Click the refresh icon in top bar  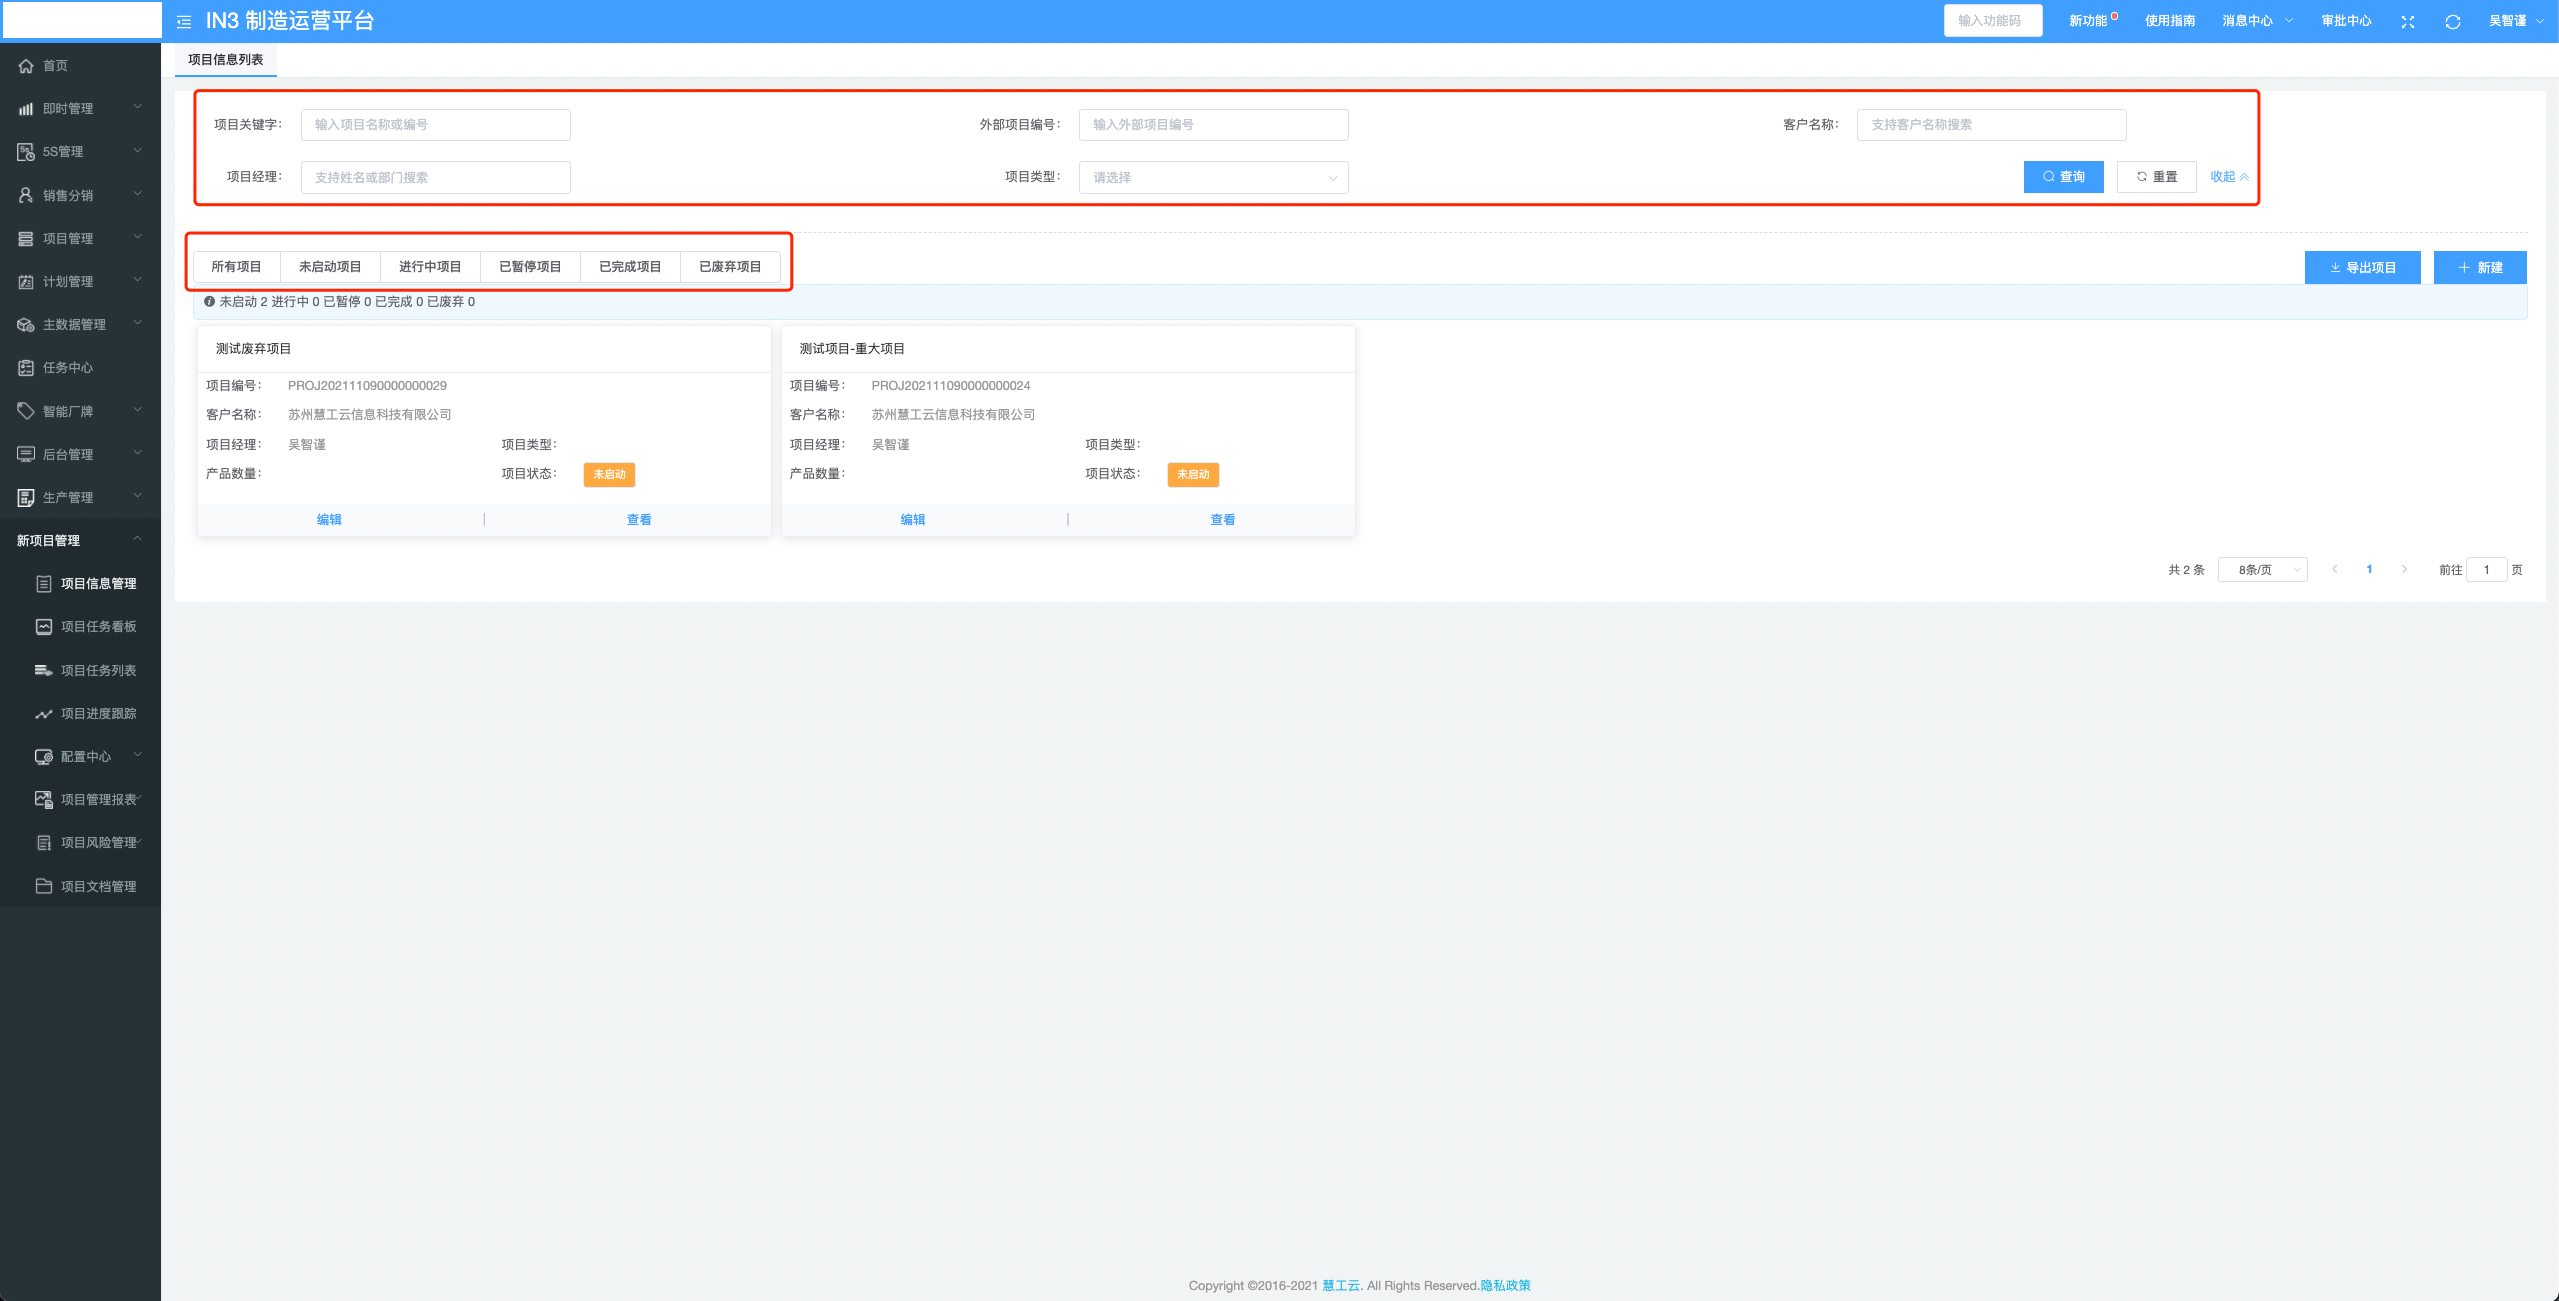click(x=2452, y=21)
